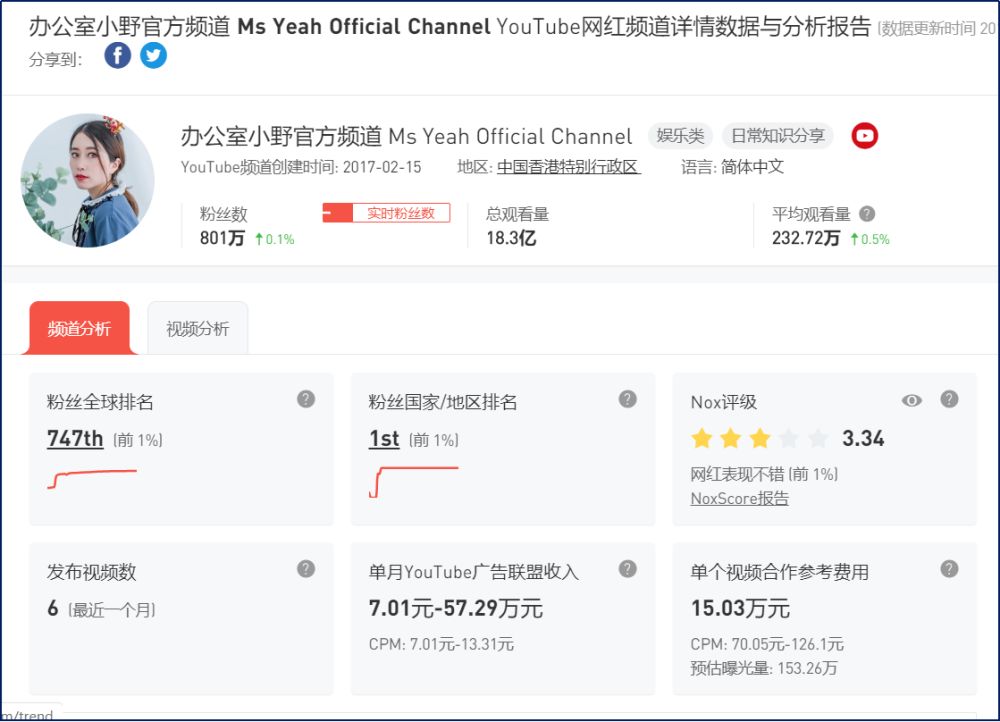Toggle the eye icon in Nox评级 card
The image size is (1000, 722).
click(x=912, y=401)
